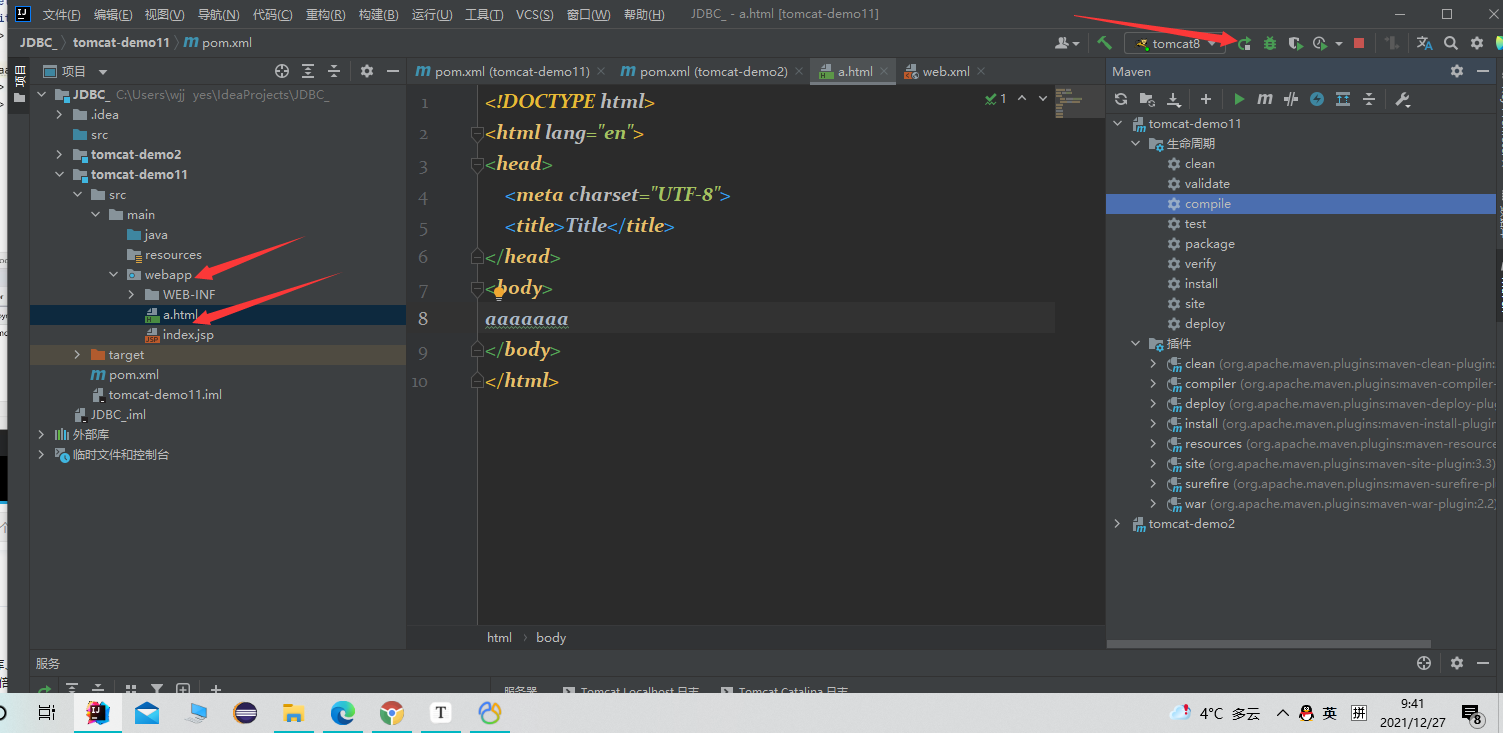Hide the Project panel with minus icon
This screenshot has width=1503, height=733.
[x=393, y=71]
